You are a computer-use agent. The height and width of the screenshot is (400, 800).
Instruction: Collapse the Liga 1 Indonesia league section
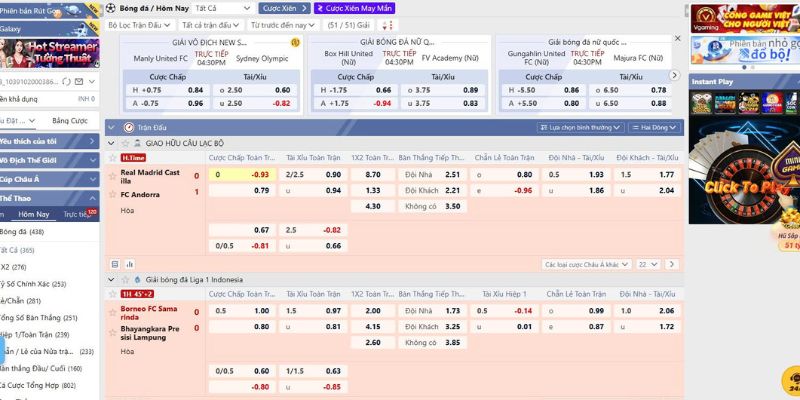point(112,280)
